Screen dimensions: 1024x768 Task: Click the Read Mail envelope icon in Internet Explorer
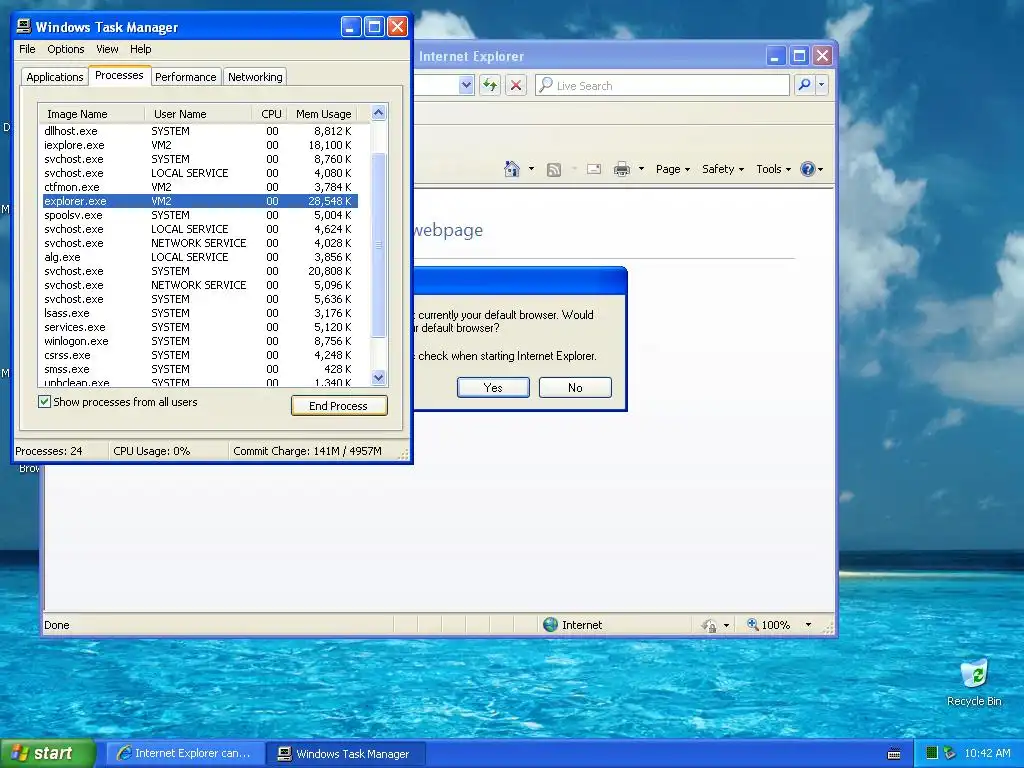594,169
